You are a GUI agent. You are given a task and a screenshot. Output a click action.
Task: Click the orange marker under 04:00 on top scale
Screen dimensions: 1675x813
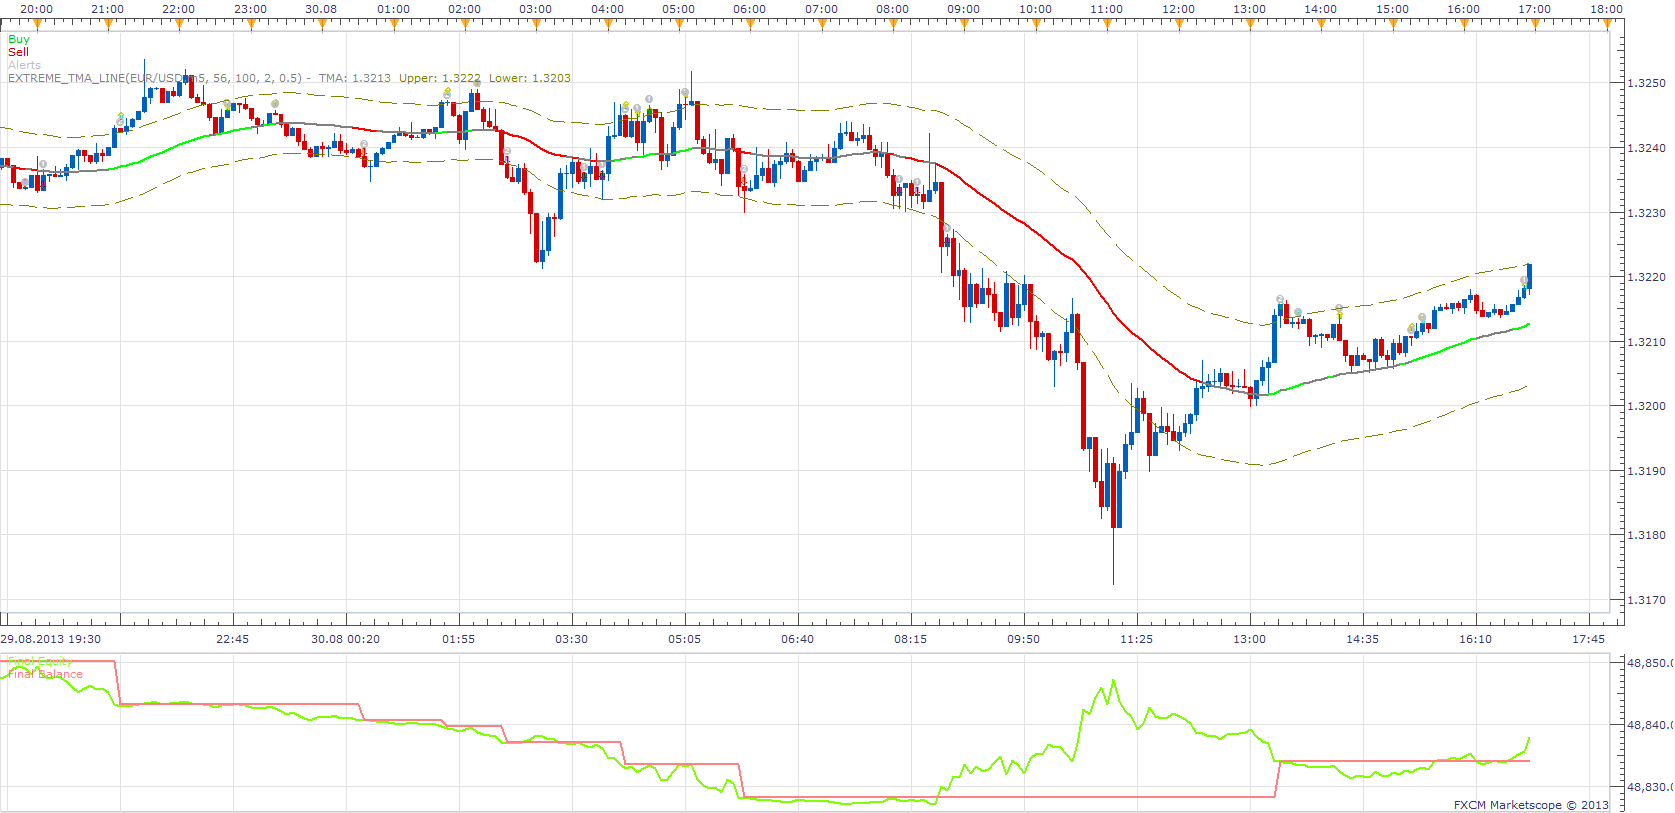[608, 24]
